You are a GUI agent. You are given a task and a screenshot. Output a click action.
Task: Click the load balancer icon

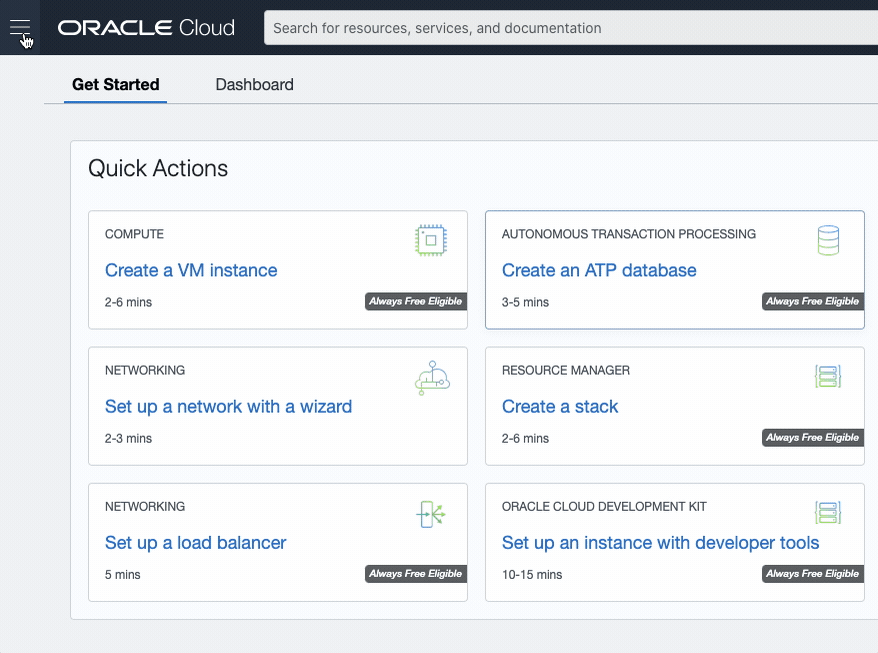pyautogui.click(x=431, y=514)
